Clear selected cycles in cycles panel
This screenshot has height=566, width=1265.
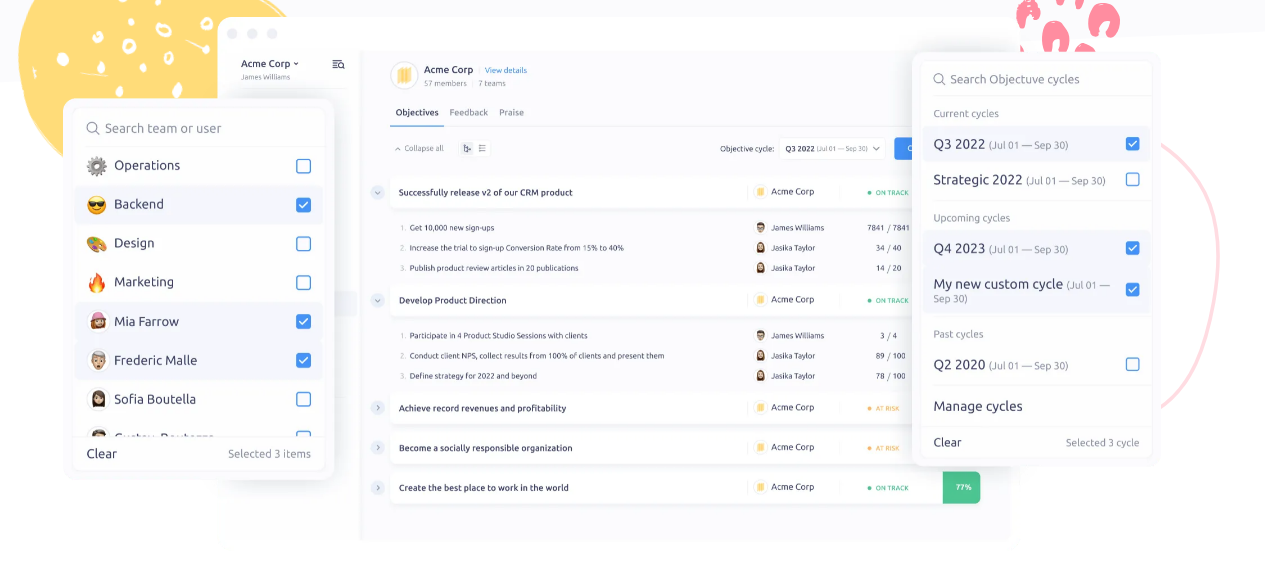click(x=947, y=442)
